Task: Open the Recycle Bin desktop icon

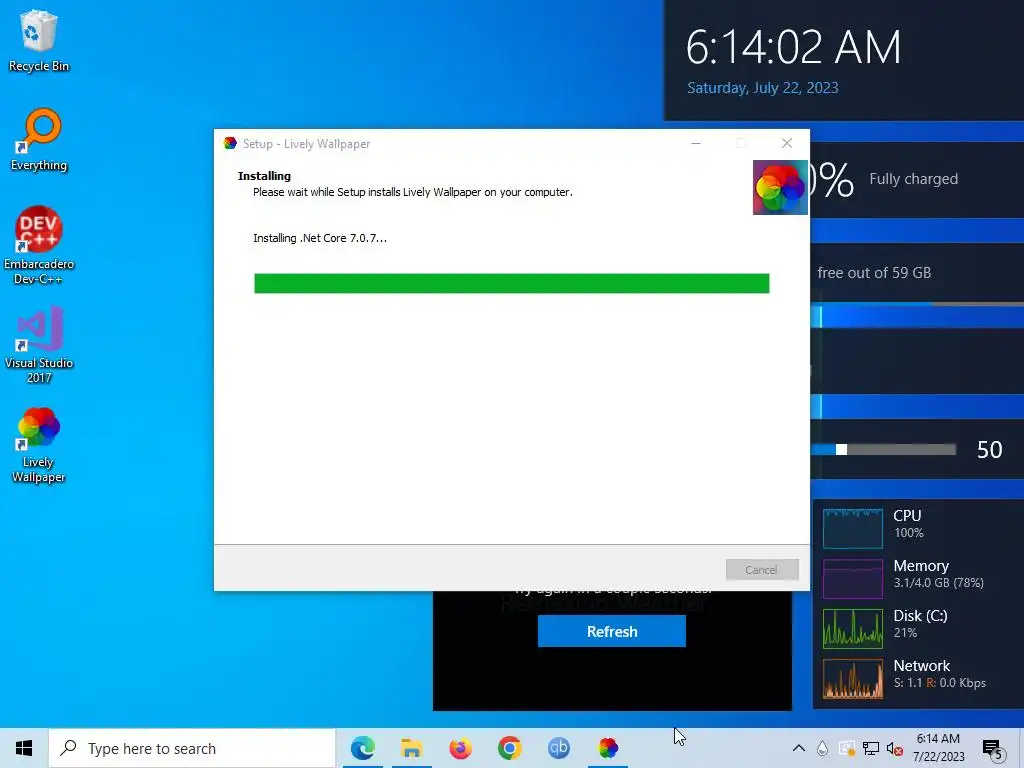Action: (x=39, y=40)
